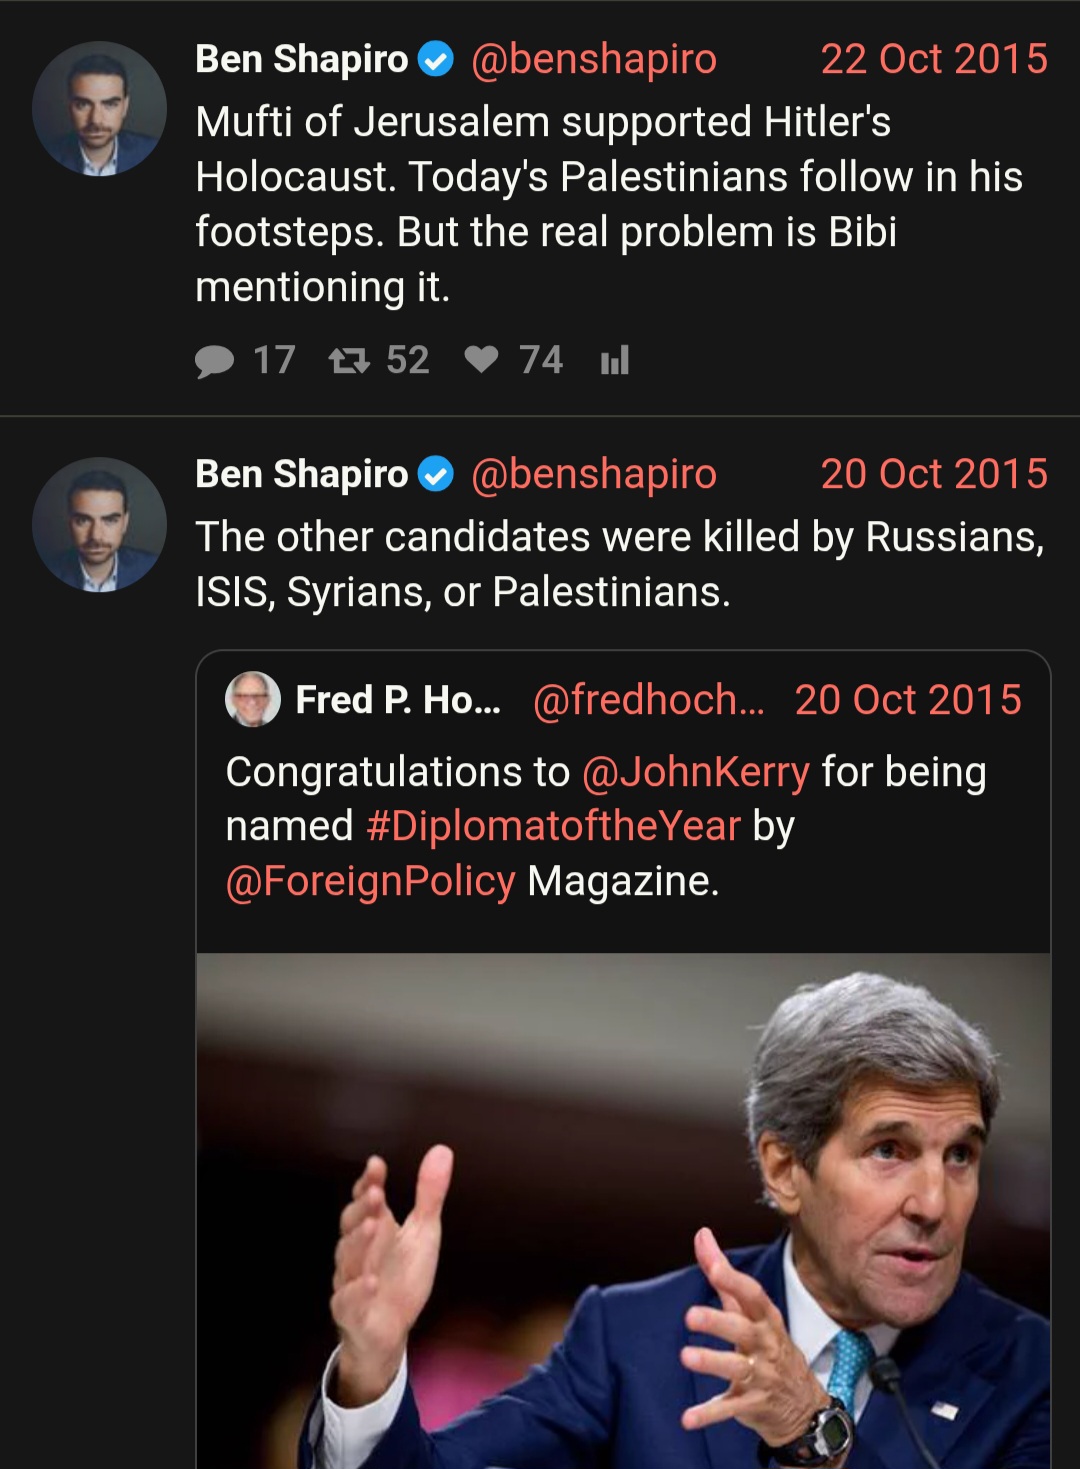
Task: Open quoted tweet's 20 Oct 2015 date
Action: coord(908,700)
